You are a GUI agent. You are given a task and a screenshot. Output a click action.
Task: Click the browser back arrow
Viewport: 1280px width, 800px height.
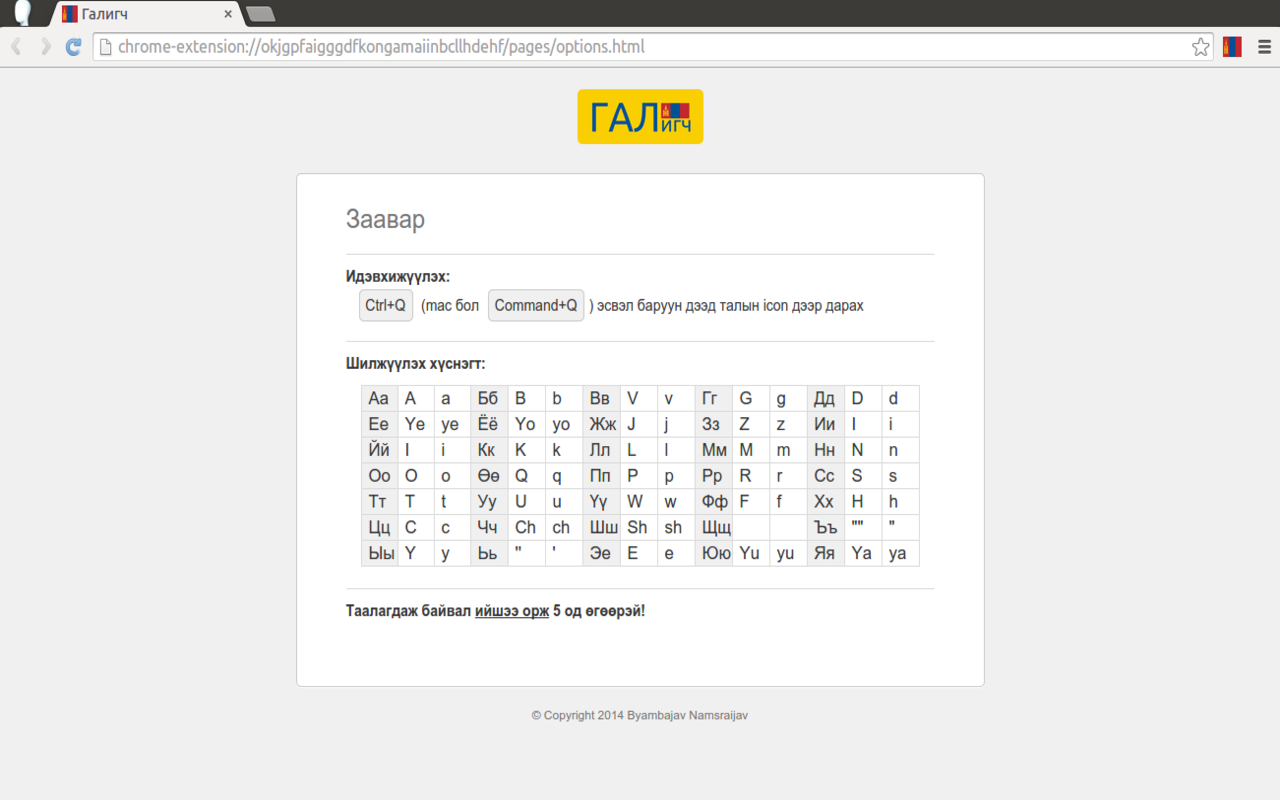pos(16,47)
